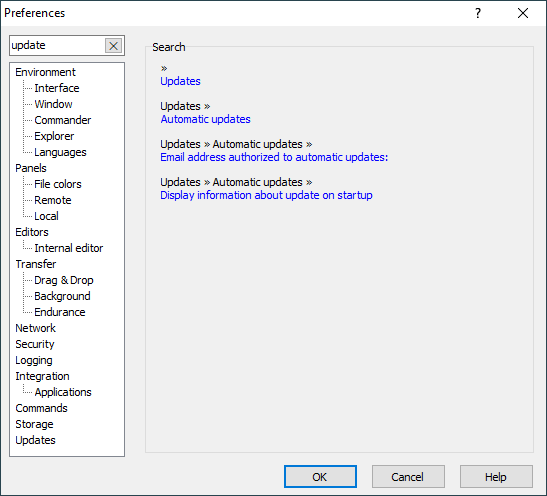Image resolution: width=547 pixels, height=496 pixels.
Task: Select the Languages tree item
Action: [60, 152]
